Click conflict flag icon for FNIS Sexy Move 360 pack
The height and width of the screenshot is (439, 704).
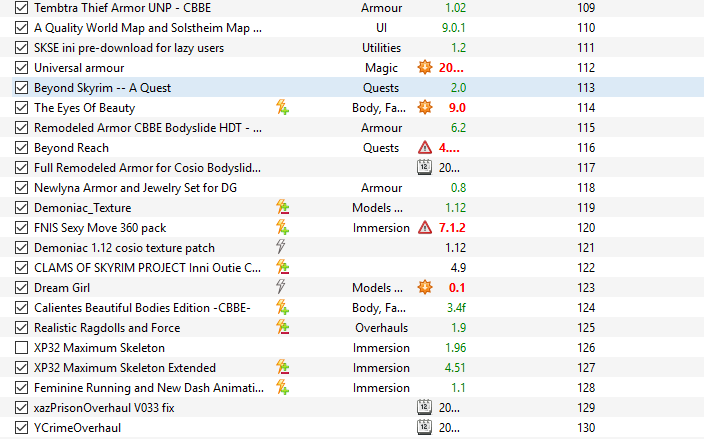[x=282, y=228]
